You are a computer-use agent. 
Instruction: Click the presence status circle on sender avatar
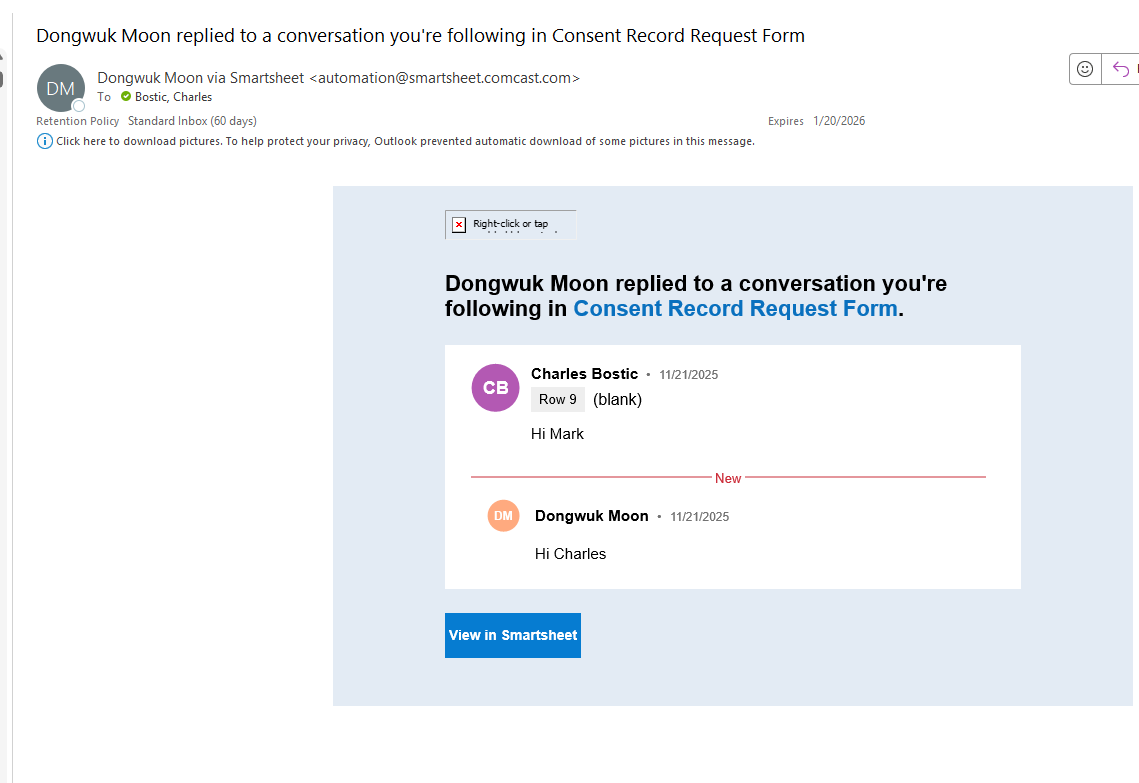pos(78,105)
